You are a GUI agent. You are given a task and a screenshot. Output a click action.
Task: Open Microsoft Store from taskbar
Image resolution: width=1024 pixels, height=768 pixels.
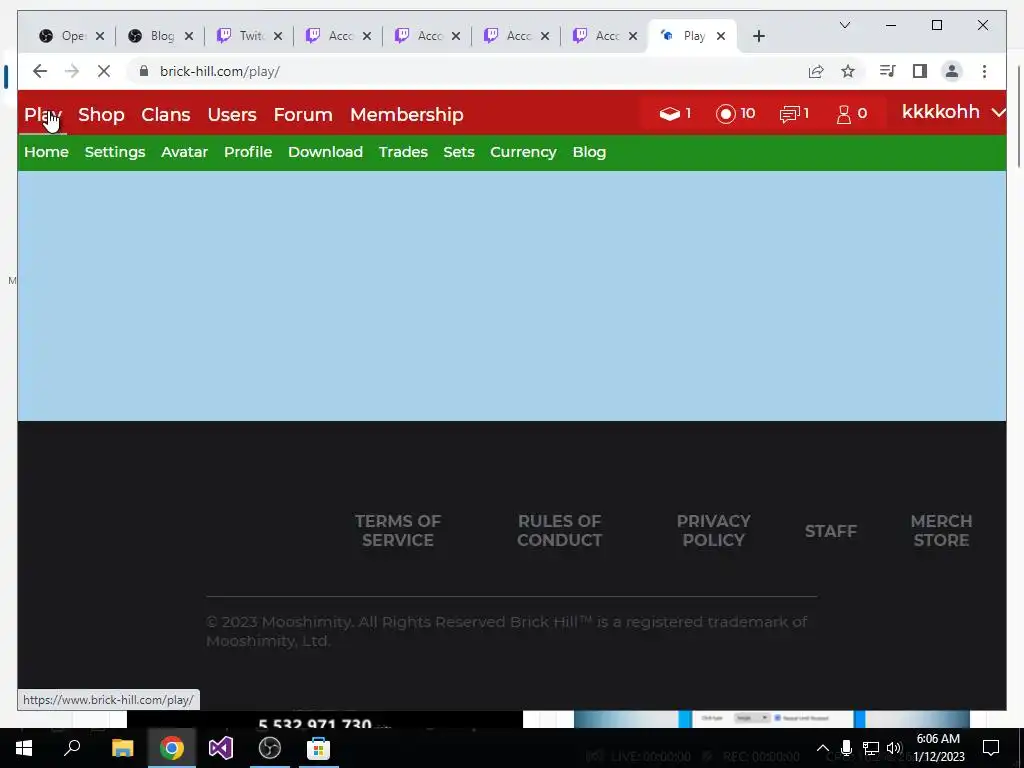click(x=318, y=748)
